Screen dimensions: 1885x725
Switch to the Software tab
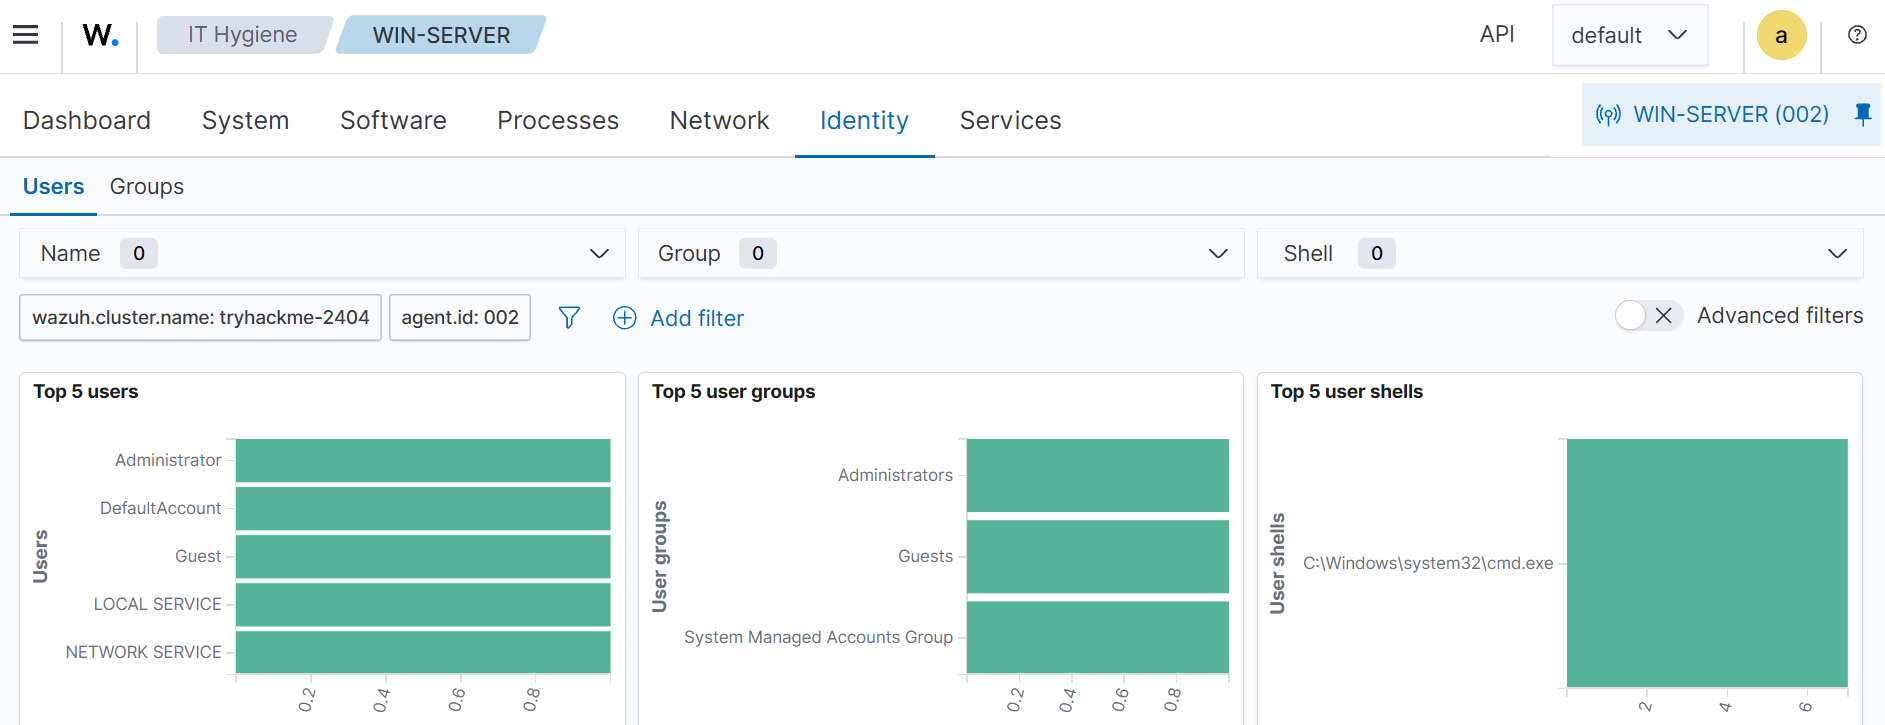click(x=393, y=120)
